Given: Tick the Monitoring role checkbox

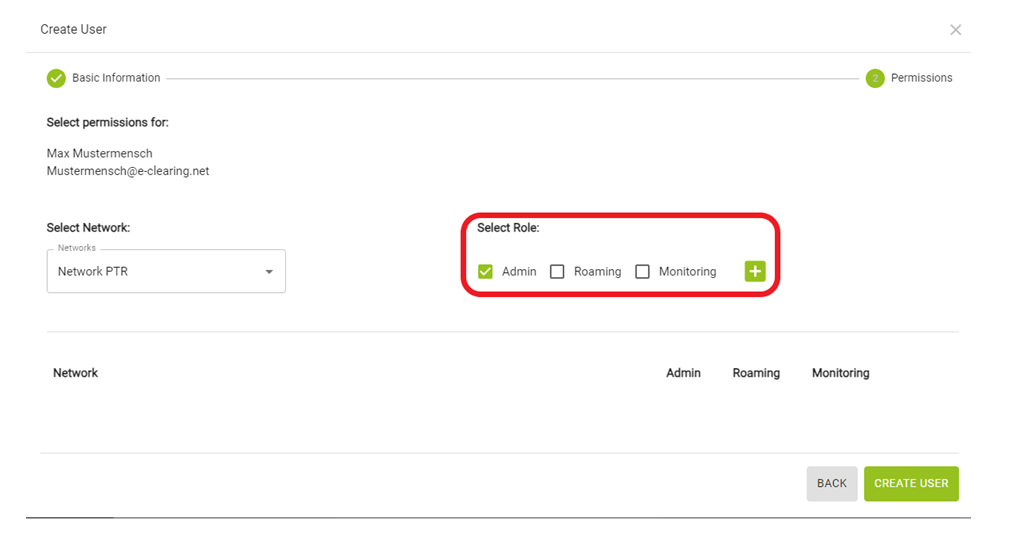Looking at the screenshot, I should click(x=642, y=272).
